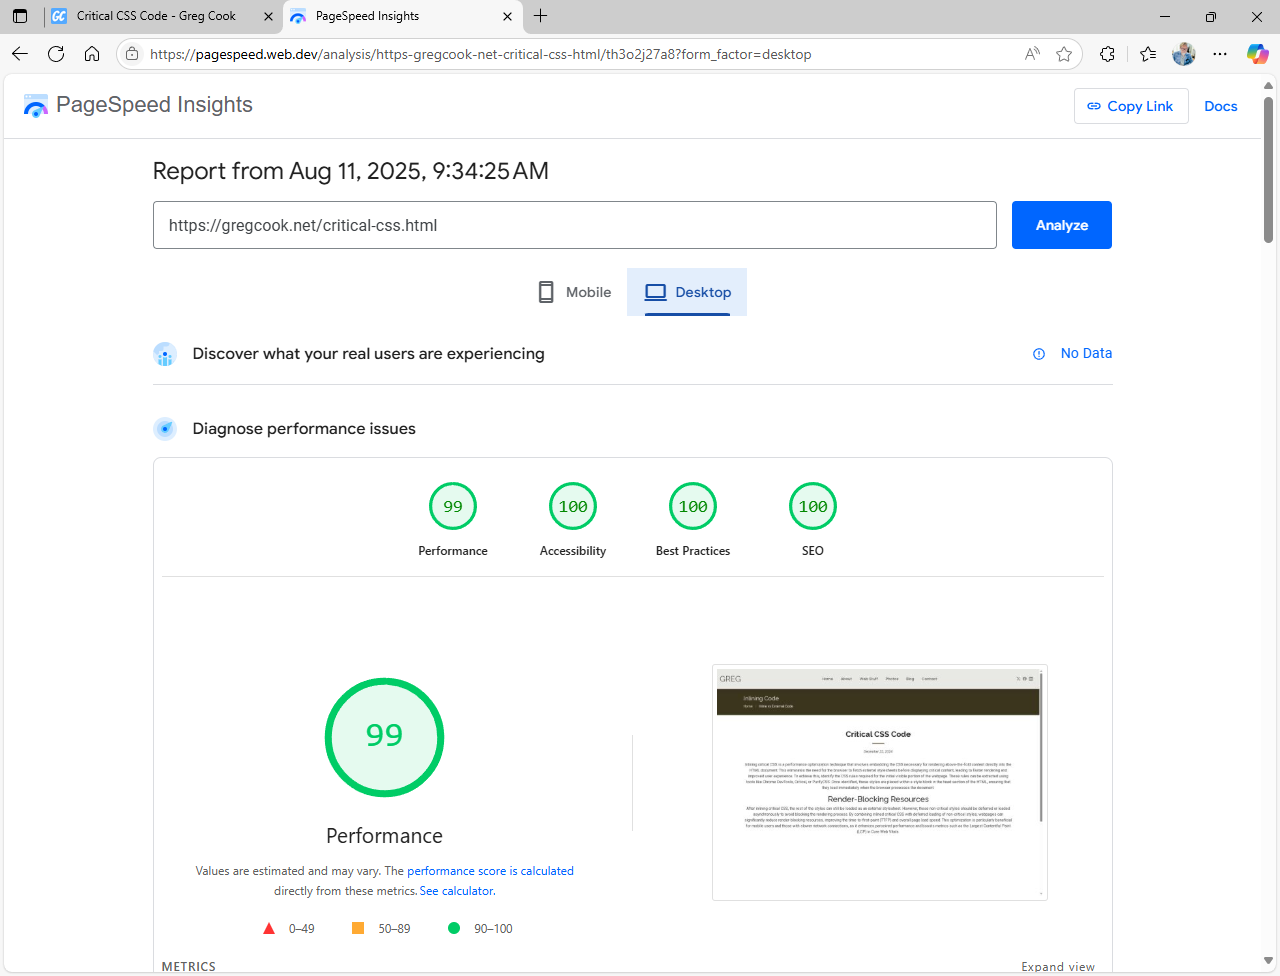This screenshot has width=1280, height=976.
Task: Click Discover what your real users text
Action: tap(369, 354)
